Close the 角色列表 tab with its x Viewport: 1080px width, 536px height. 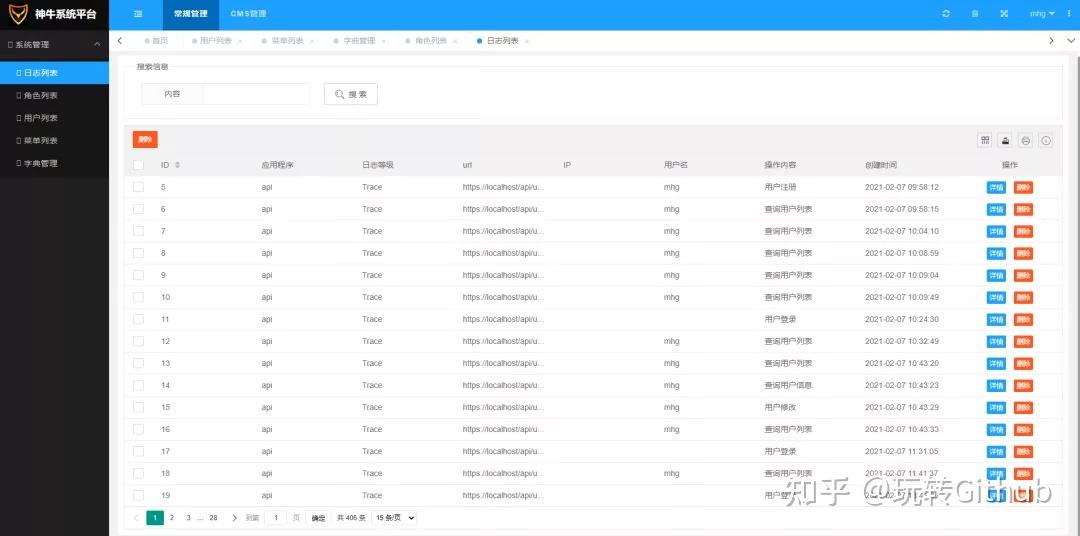pos(455,41)
